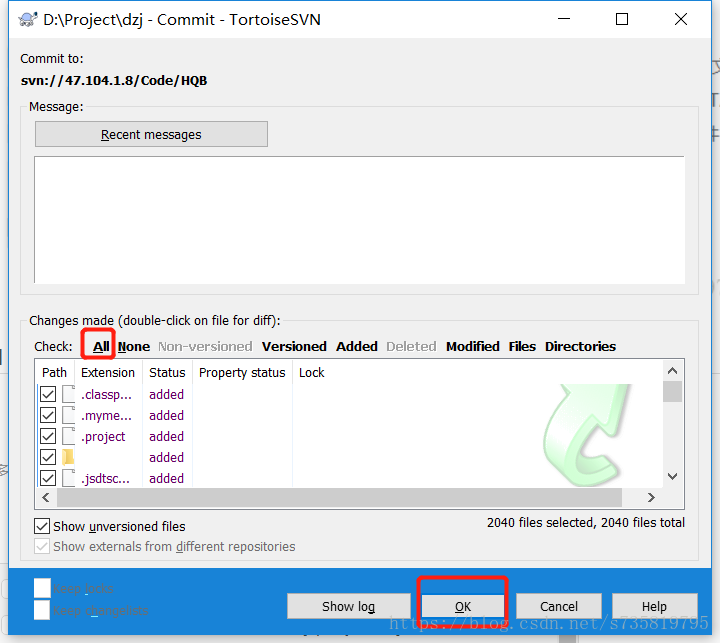Click the TortoiseSVN turtle title icon

(28, 19)
